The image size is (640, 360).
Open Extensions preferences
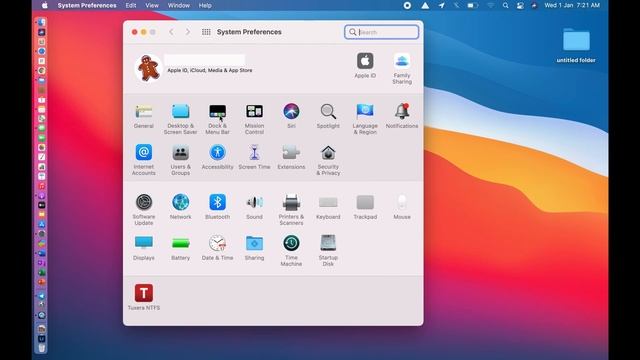coord(291,157)
